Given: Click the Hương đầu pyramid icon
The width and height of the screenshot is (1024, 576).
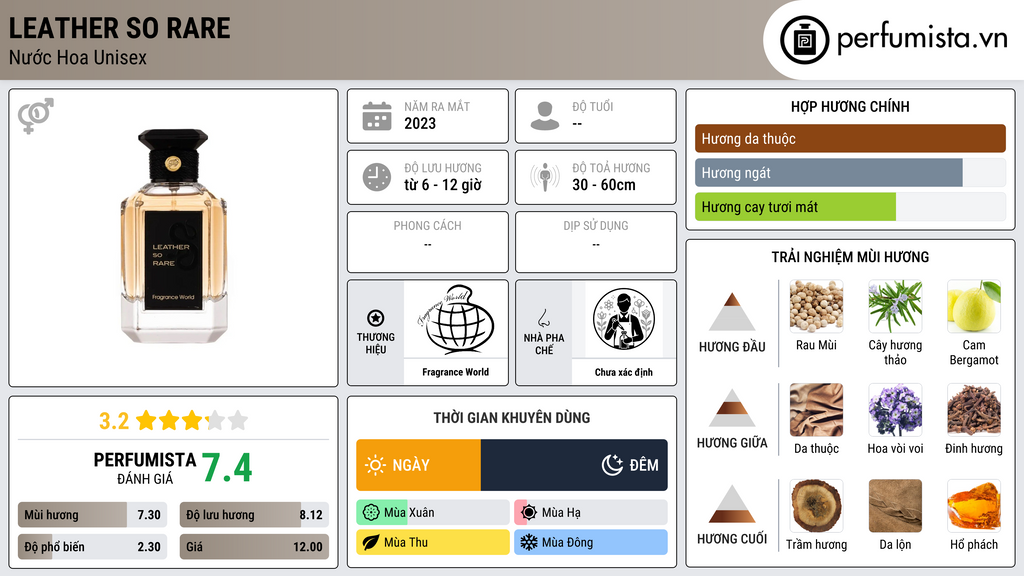Looking at the screenshot, I should [732, 312].
